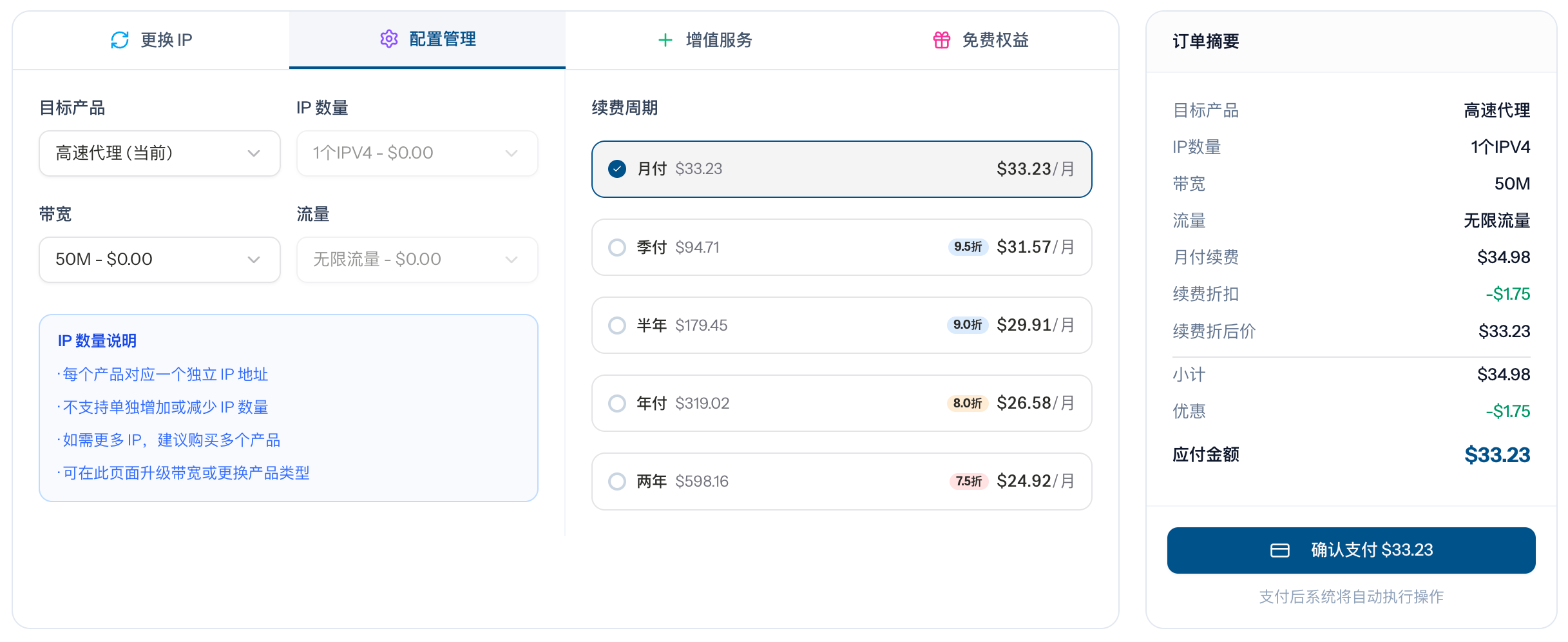Click the $31.57/月 price
Image resolution: width=1568 pixels, height=642 pixels.
point(1036,247)
